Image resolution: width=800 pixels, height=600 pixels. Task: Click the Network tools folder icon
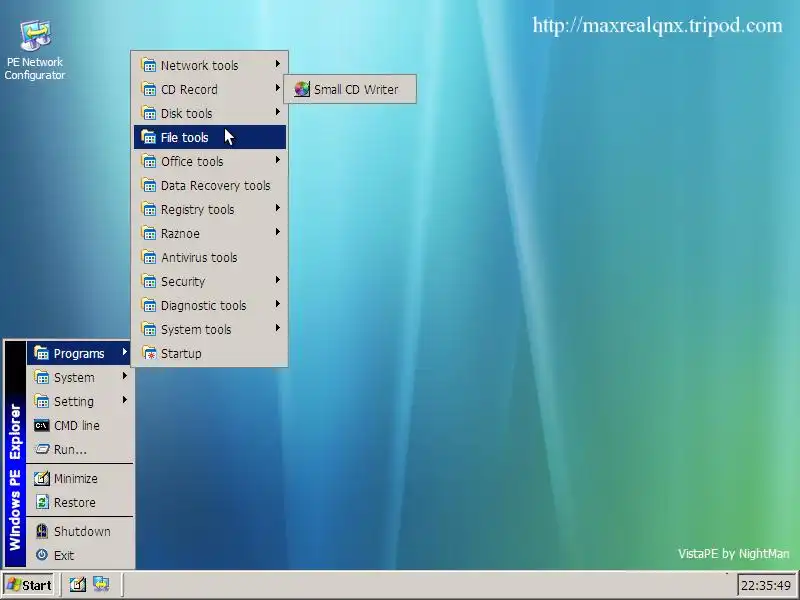(x=148, y=65)
